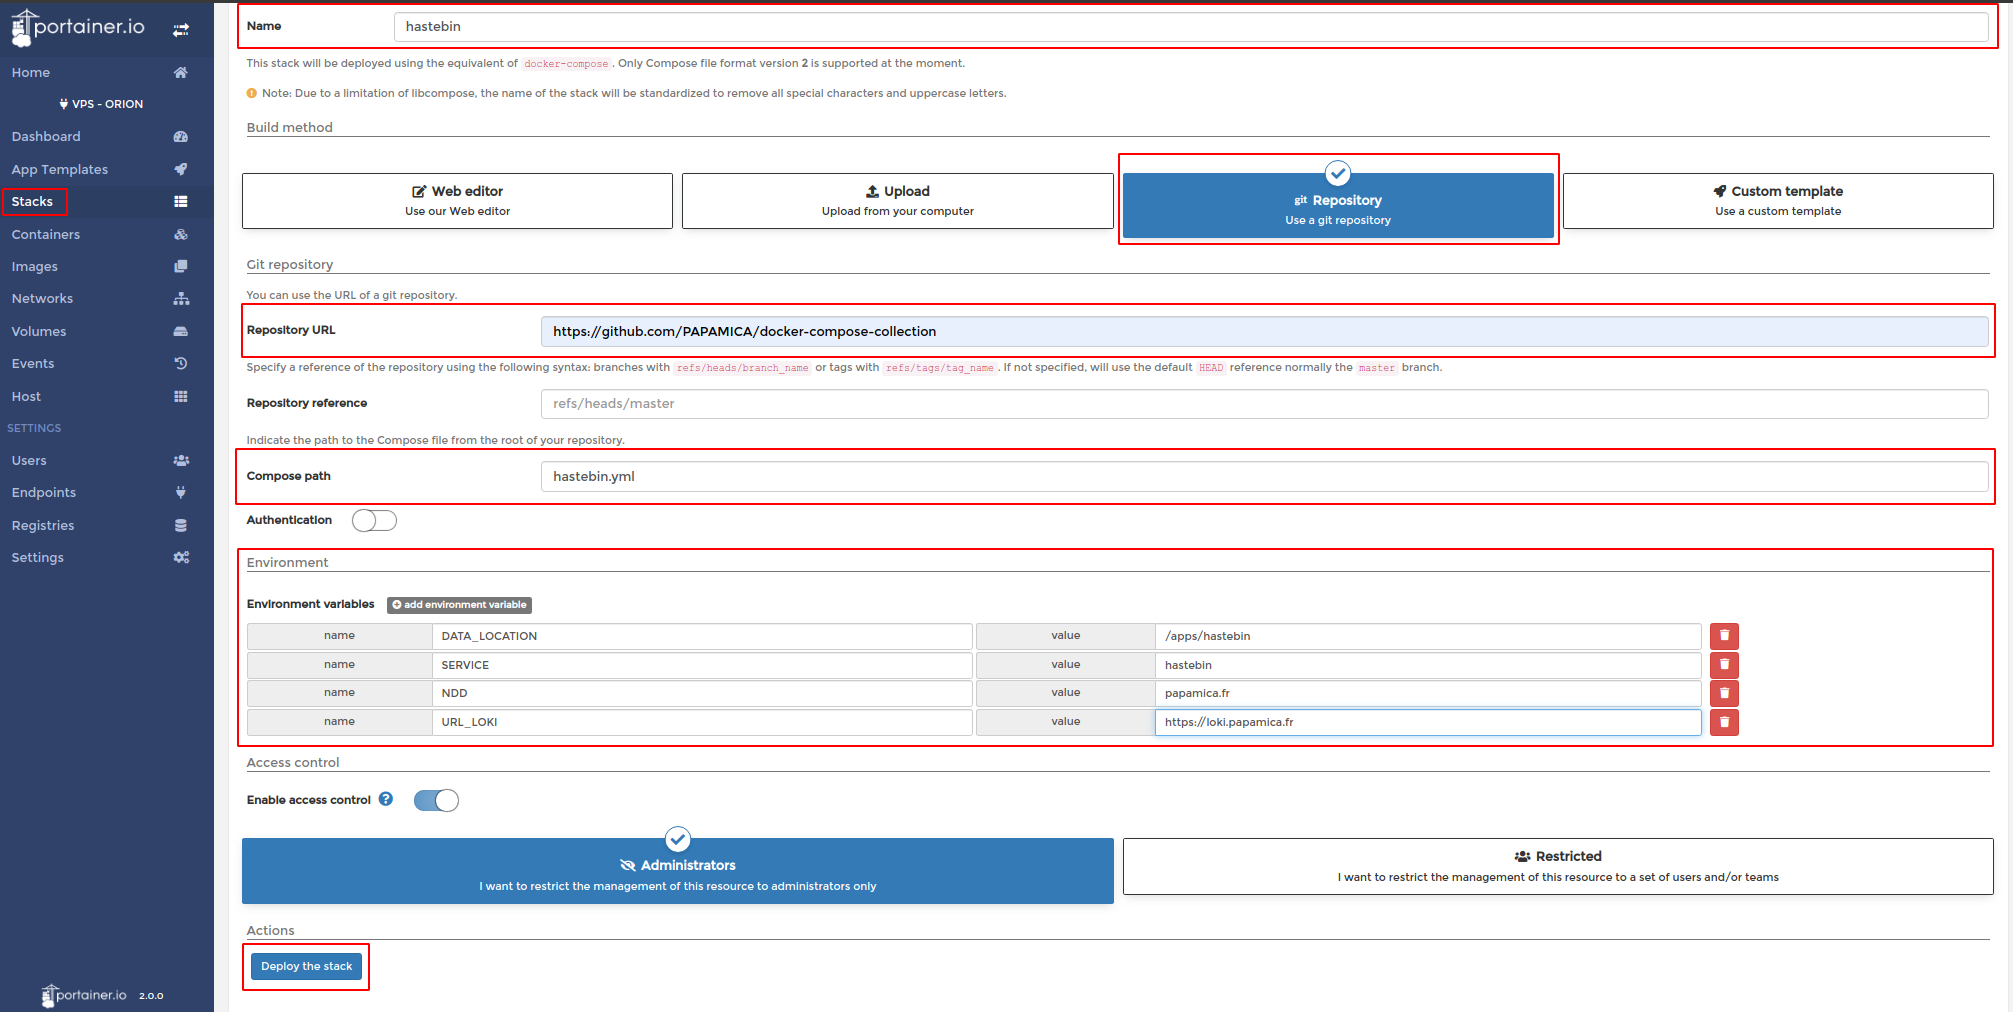Click the VPS - ORION endpoint label
Screen dimensions: 2013x1012
(101, 104)
